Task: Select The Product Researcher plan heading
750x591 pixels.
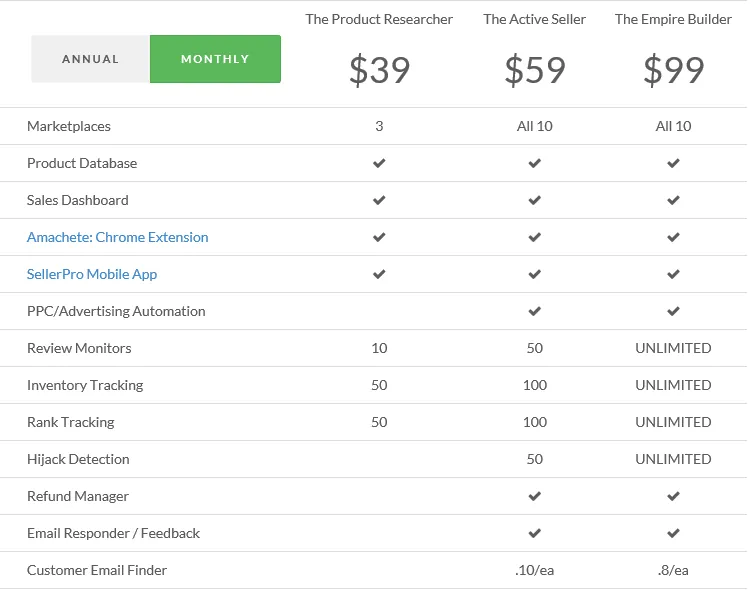Action: point(379,19)
